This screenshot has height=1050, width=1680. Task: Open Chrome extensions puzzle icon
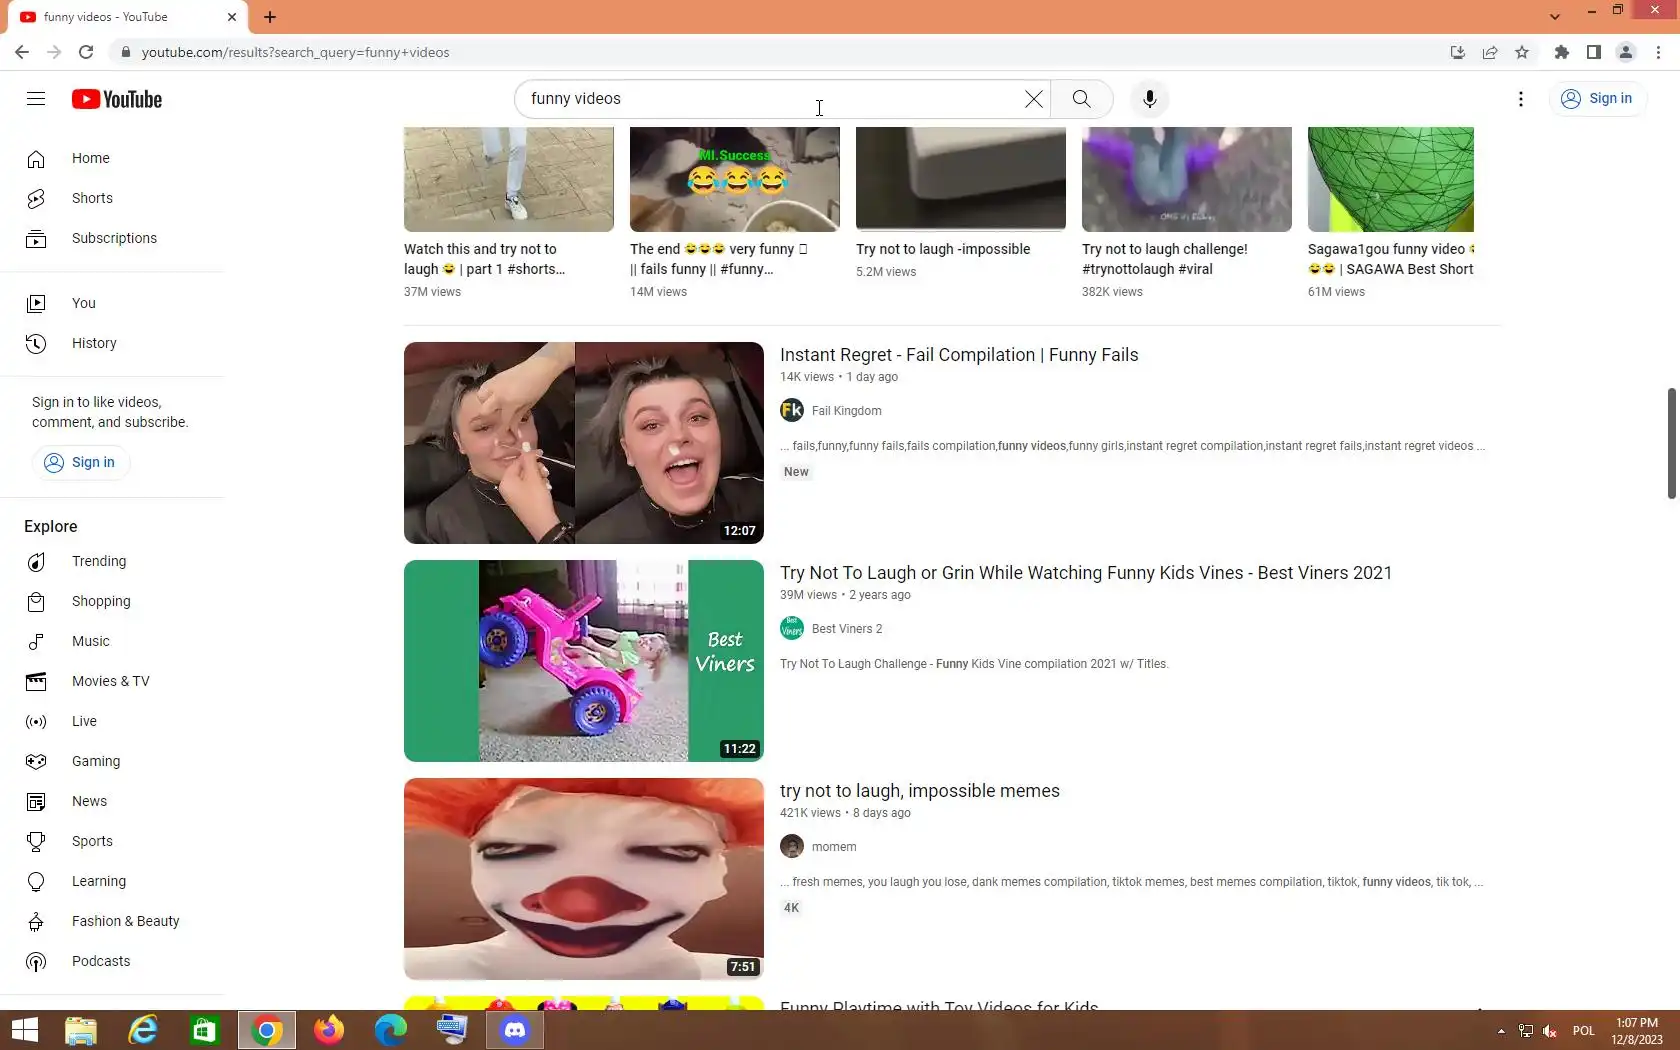pyautogui.click(x=1561, y=52)
